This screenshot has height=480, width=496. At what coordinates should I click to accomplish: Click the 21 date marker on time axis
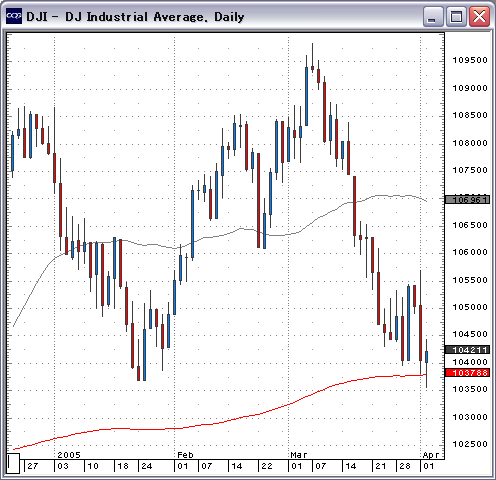click(x=381, y=466)
